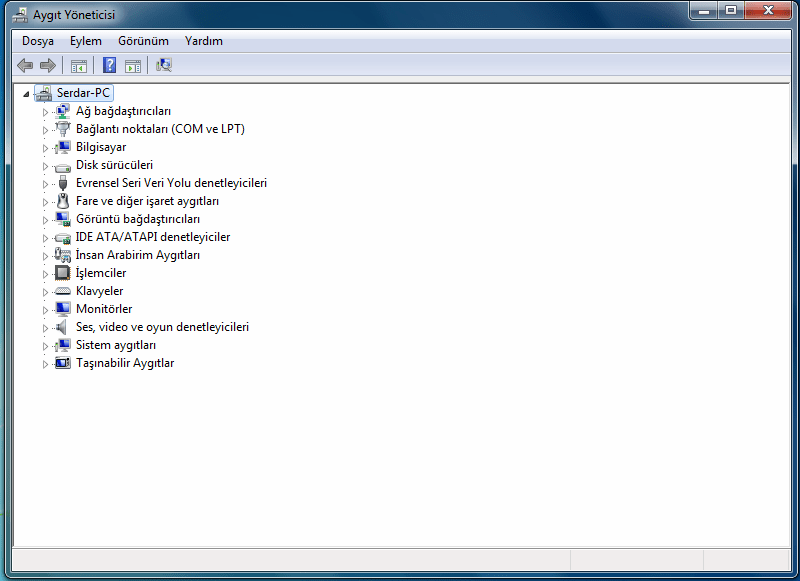Click the Back arrow toolbar icon
Viewport: 800px width, 581px height.
[25, 65]
